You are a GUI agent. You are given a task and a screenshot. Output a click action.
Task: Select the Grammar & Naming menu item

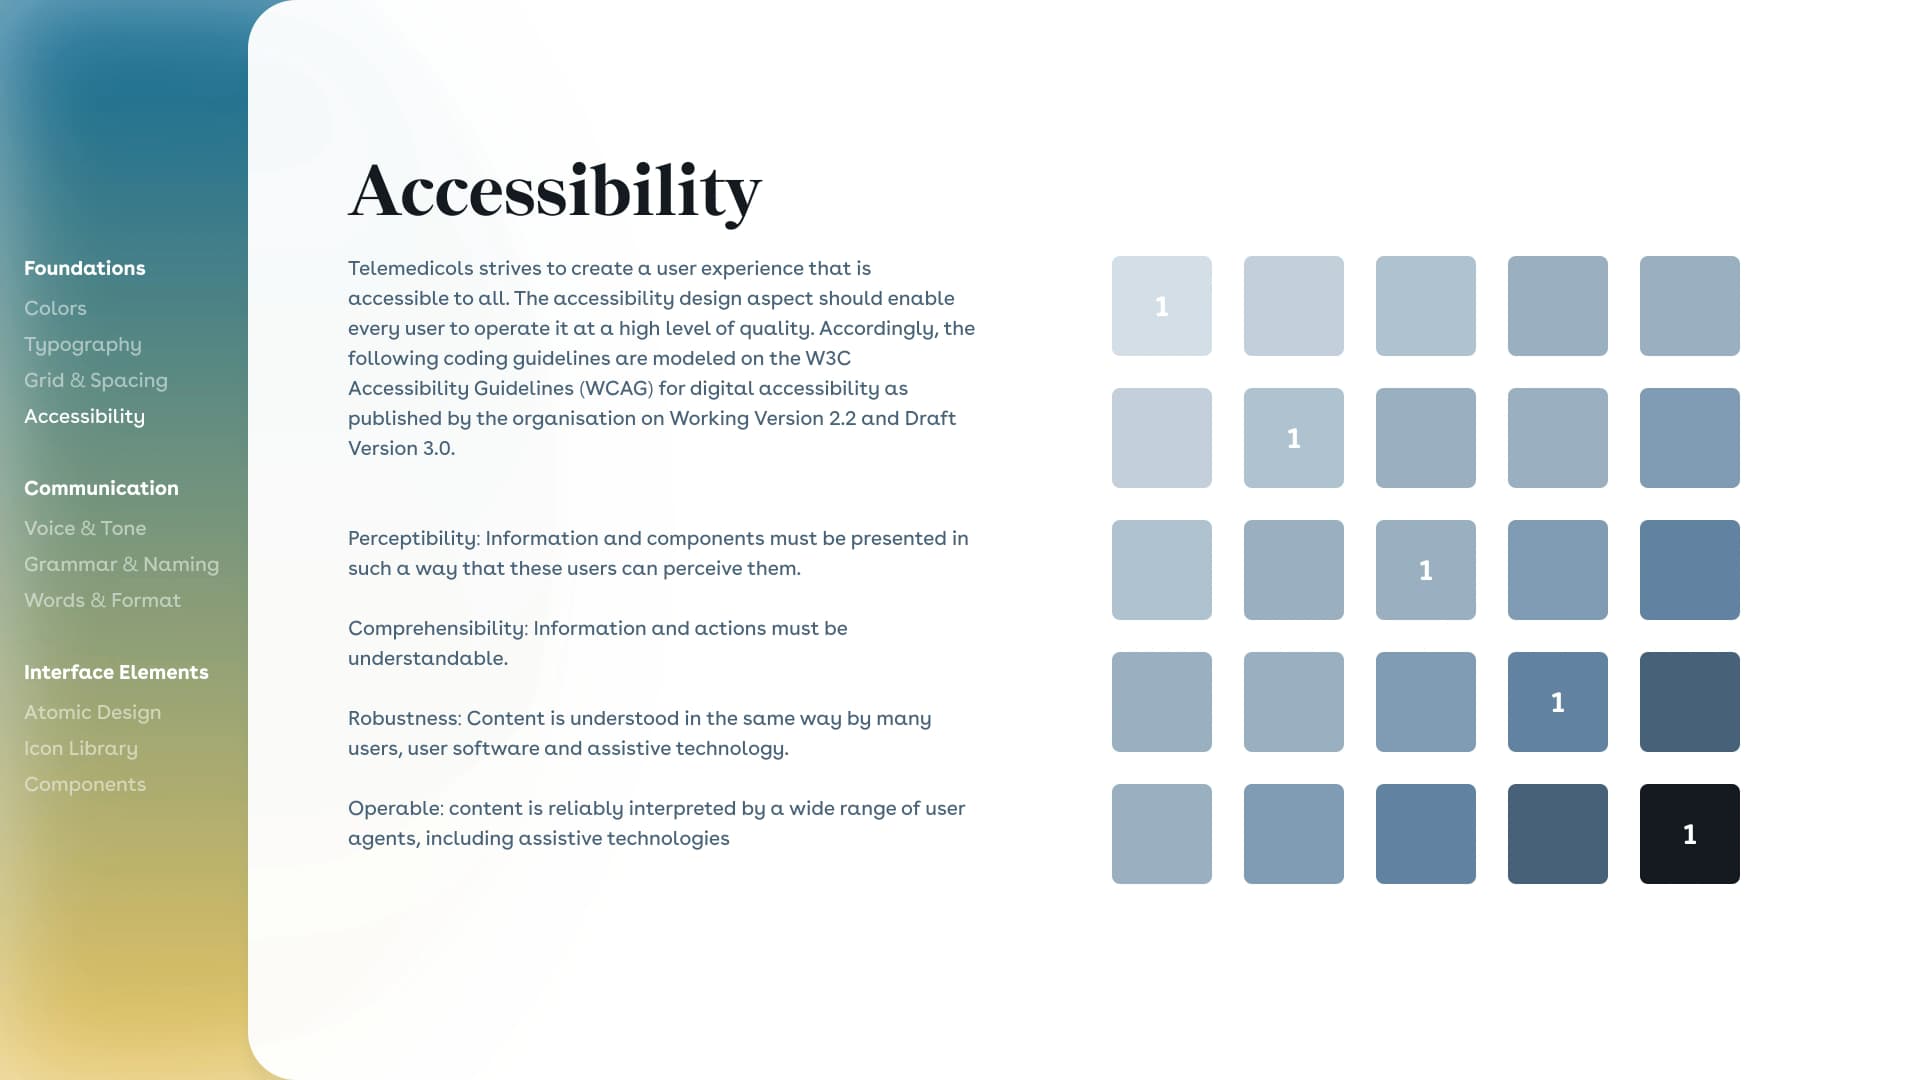(x=121, y=563)
